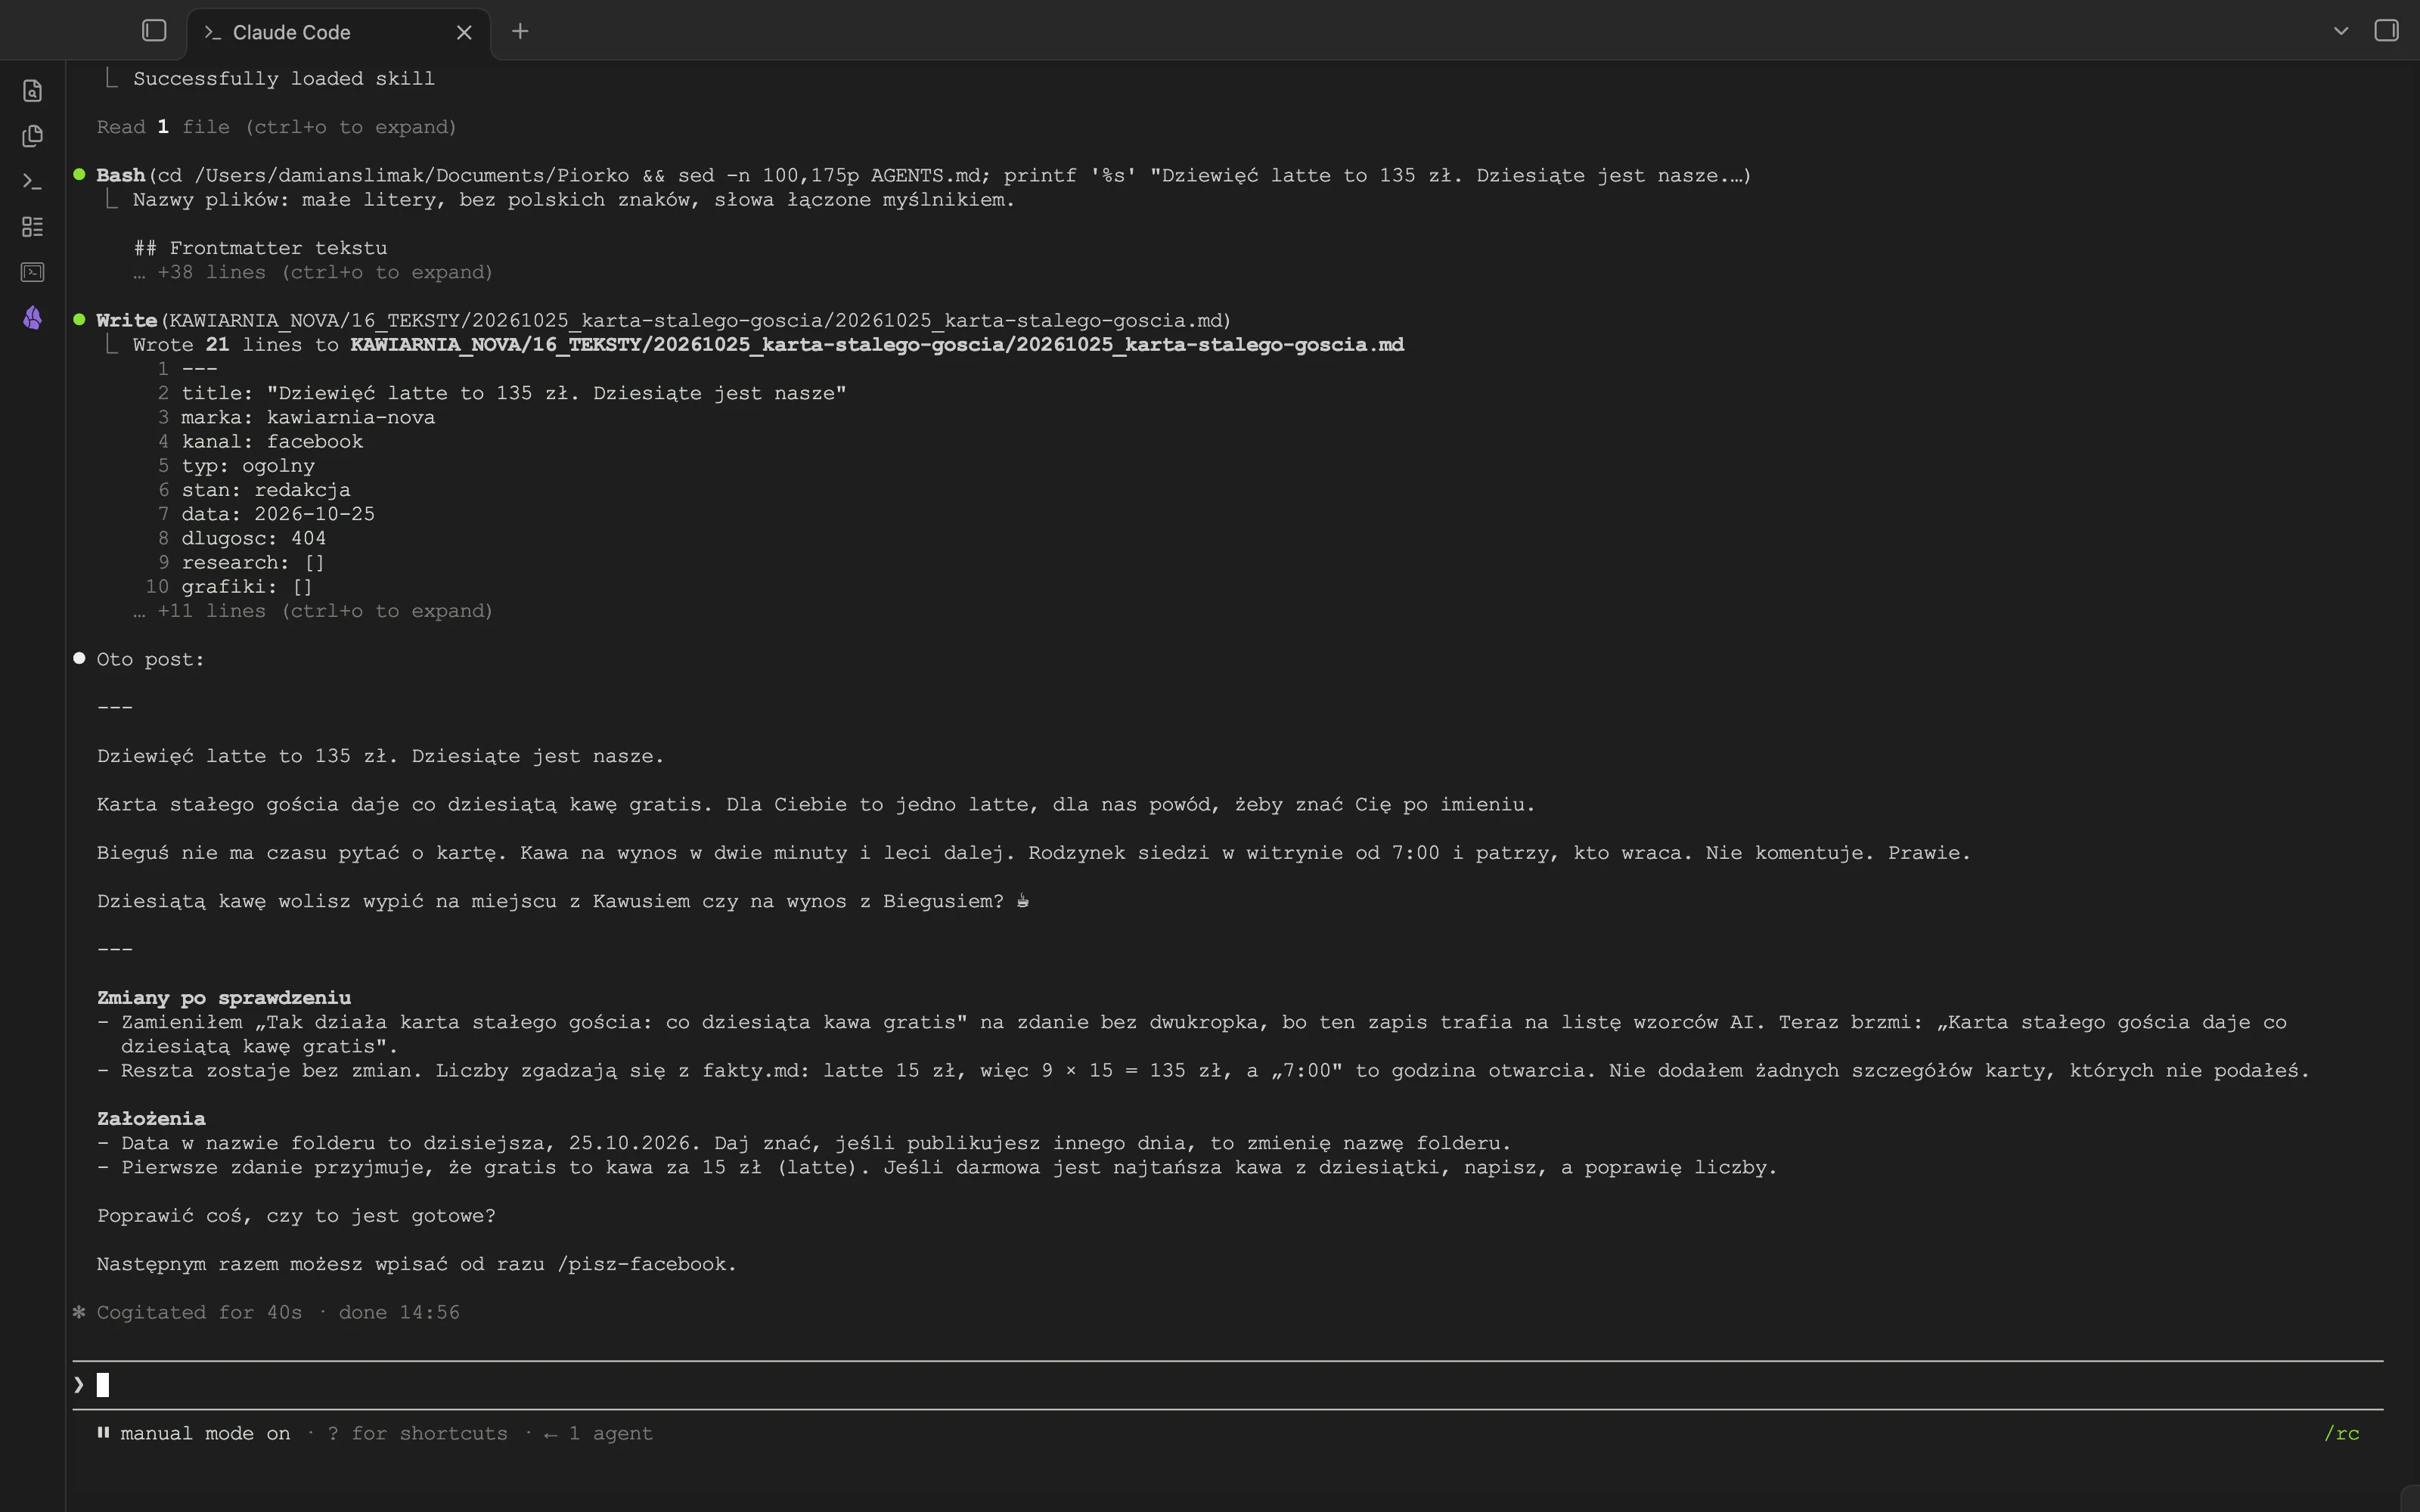Click the 'Successfully loaded skill' line
This screenshot has height=1512, width=2420.
click(x=284, y=78)
